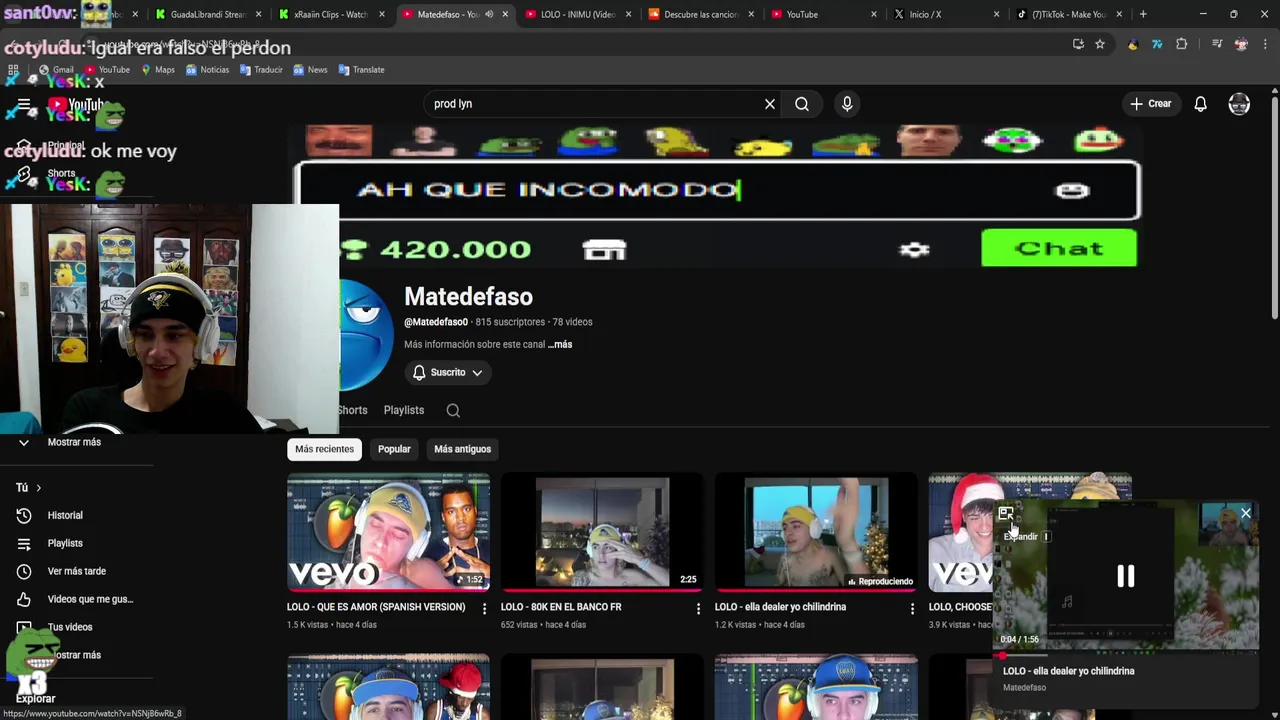Open Maps bookmark
This screenshot has width=1280, height=720.
(x=158, y=70)
